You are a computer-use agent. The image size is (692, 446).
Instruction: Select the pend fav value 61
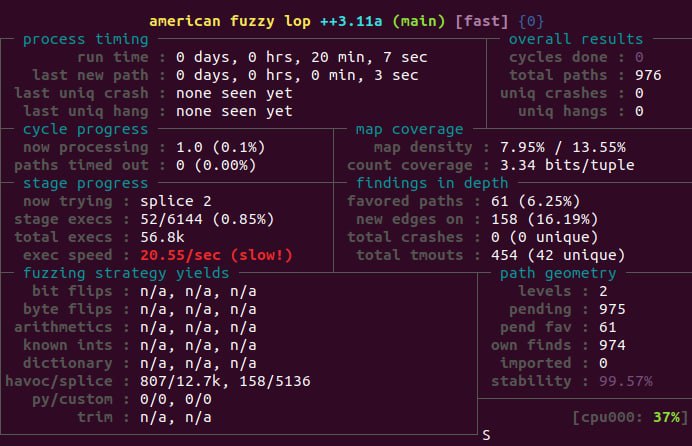tap(608, 327)
